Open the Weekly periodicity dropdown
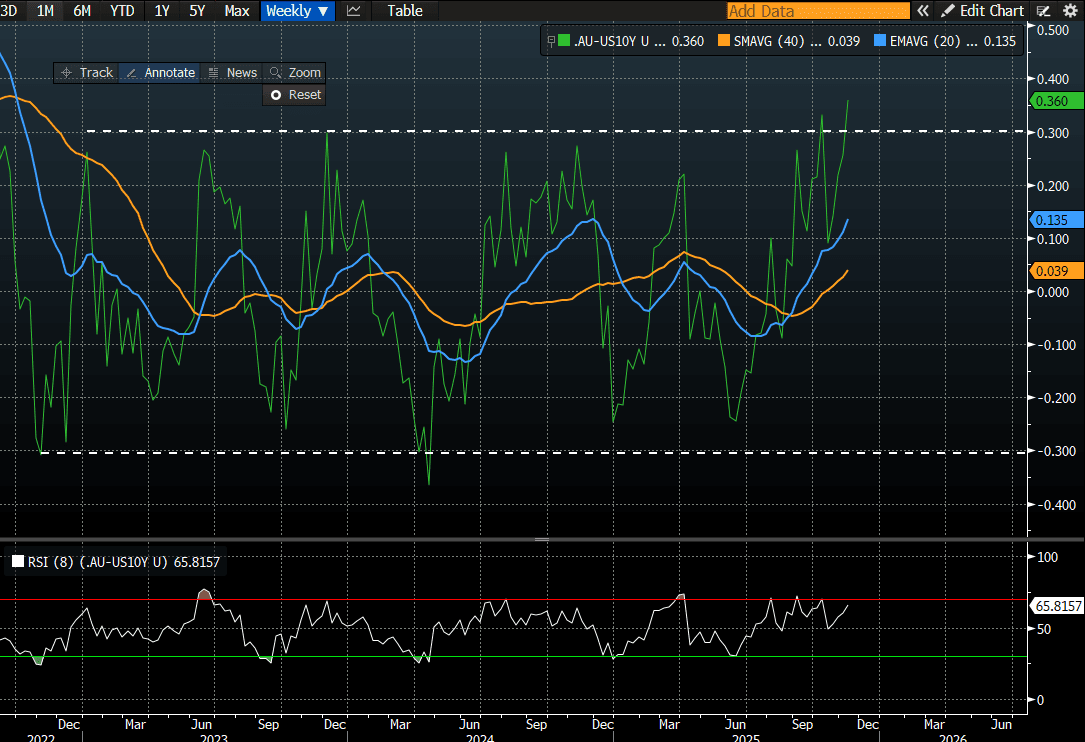The image size is (1085, 742). coord(297,11)
